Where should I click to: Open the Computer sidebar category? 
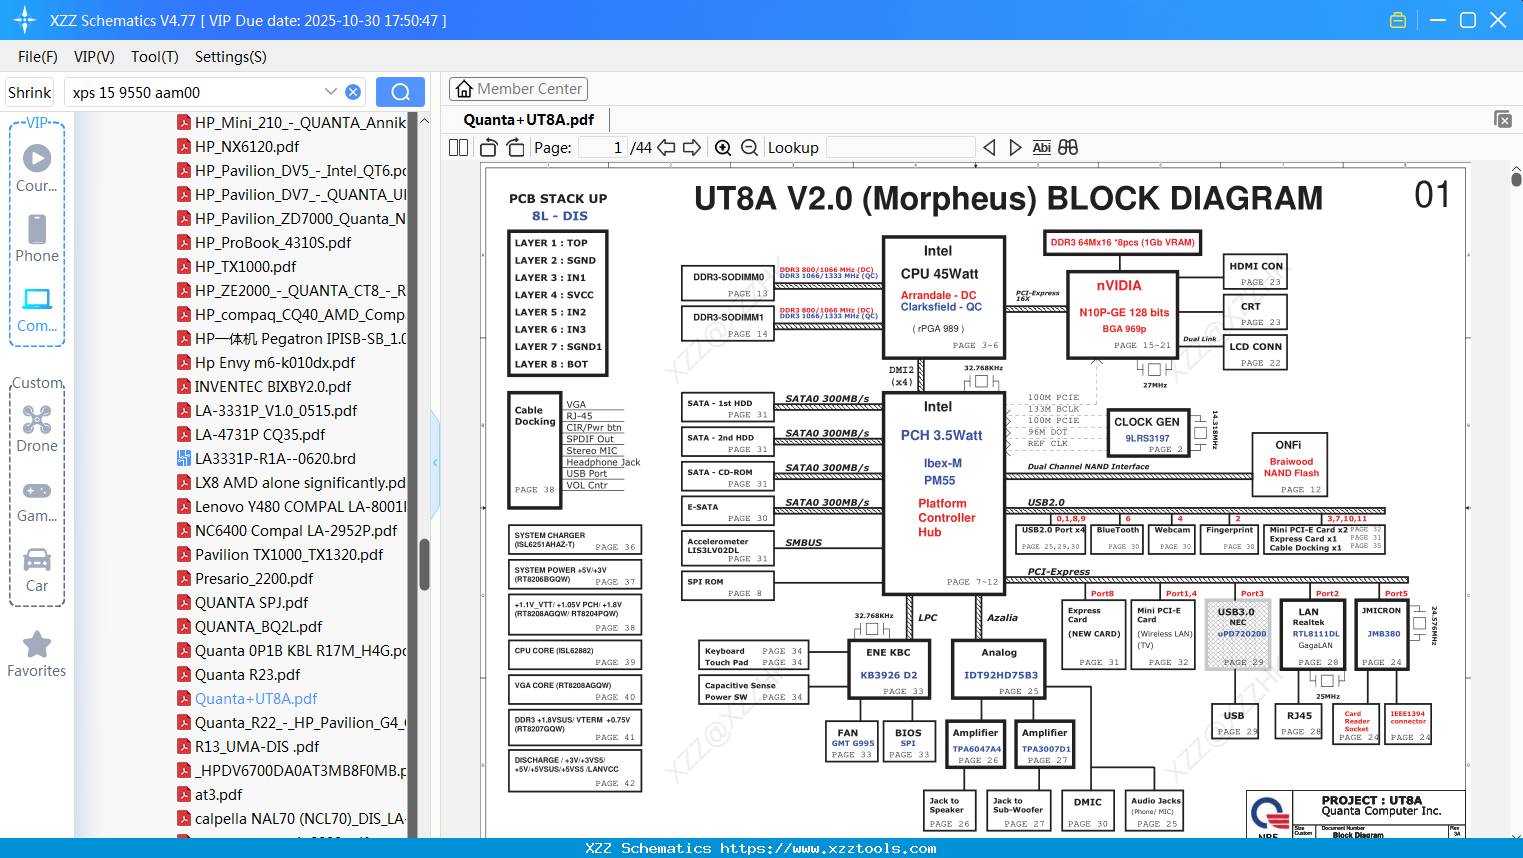tap(37, 309)
